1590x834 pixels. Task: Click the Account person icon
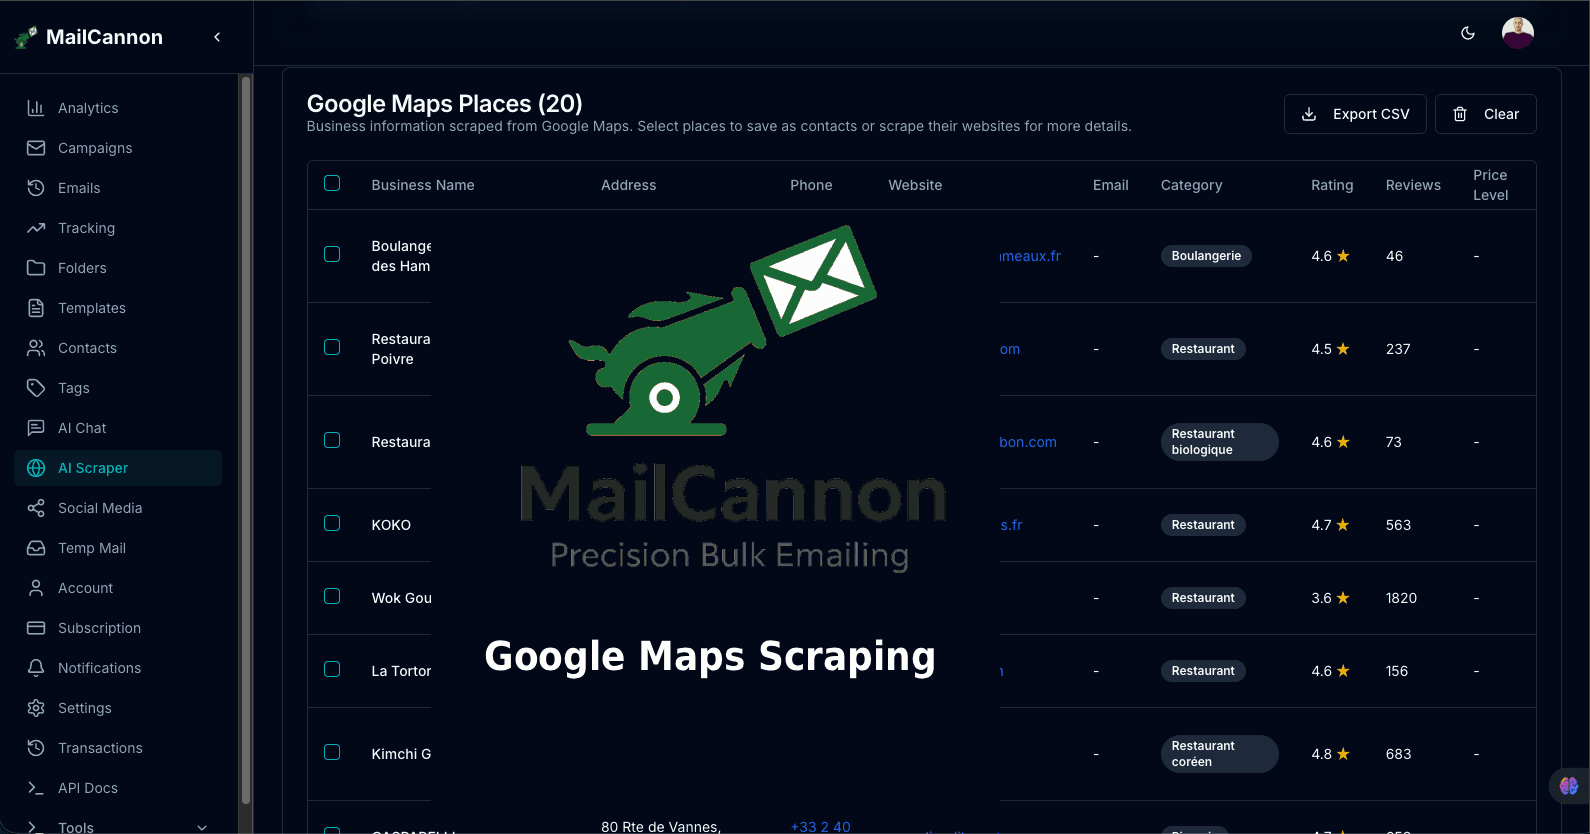click(x=36, y=588)
